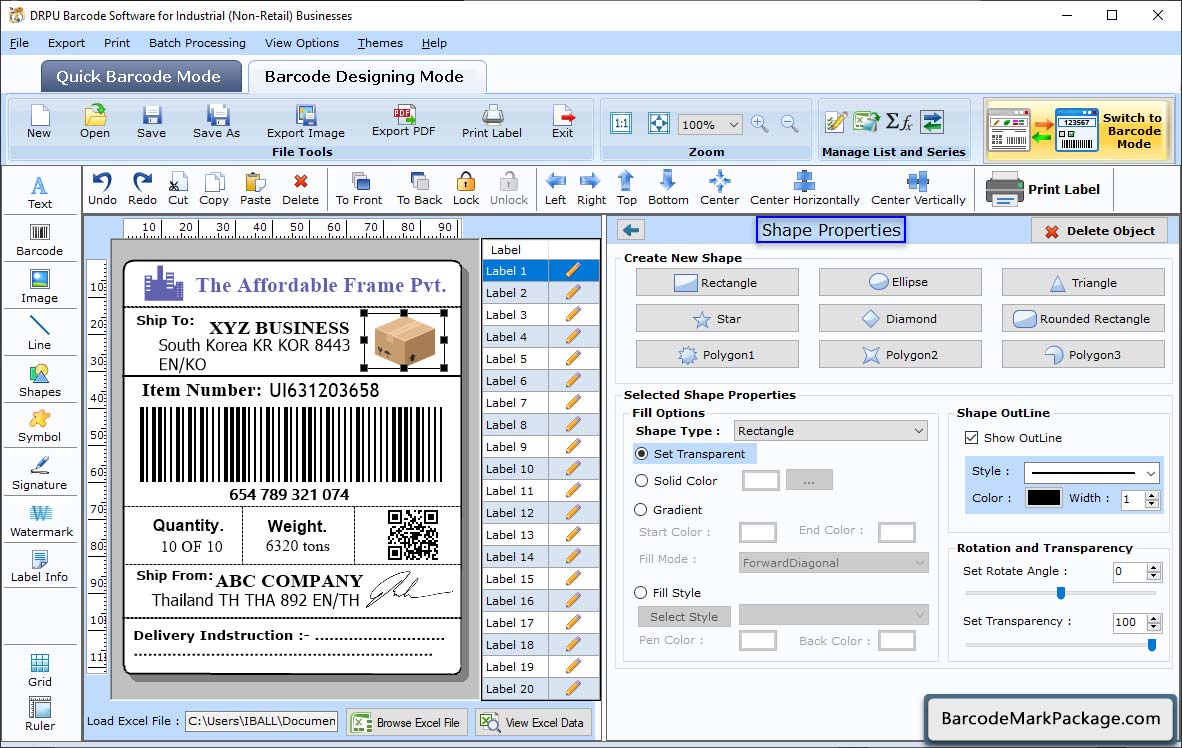Open the outline Style dropdown
This screenshot has height=748, width=1182.
(x=1092, y=473)
